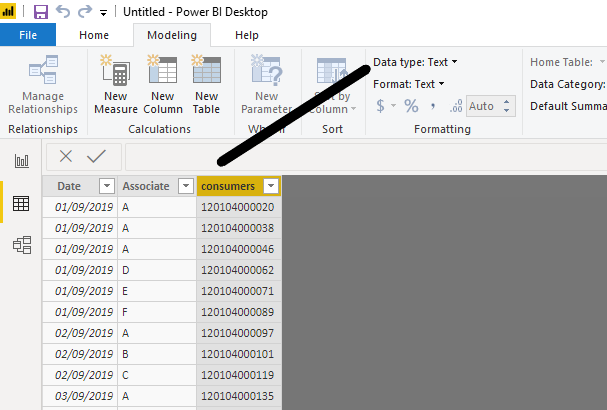This screenshot has width=607, height=410.
Task: Open the Quick Access Toolbar customize arrow
Action: (x=103, y=13)
